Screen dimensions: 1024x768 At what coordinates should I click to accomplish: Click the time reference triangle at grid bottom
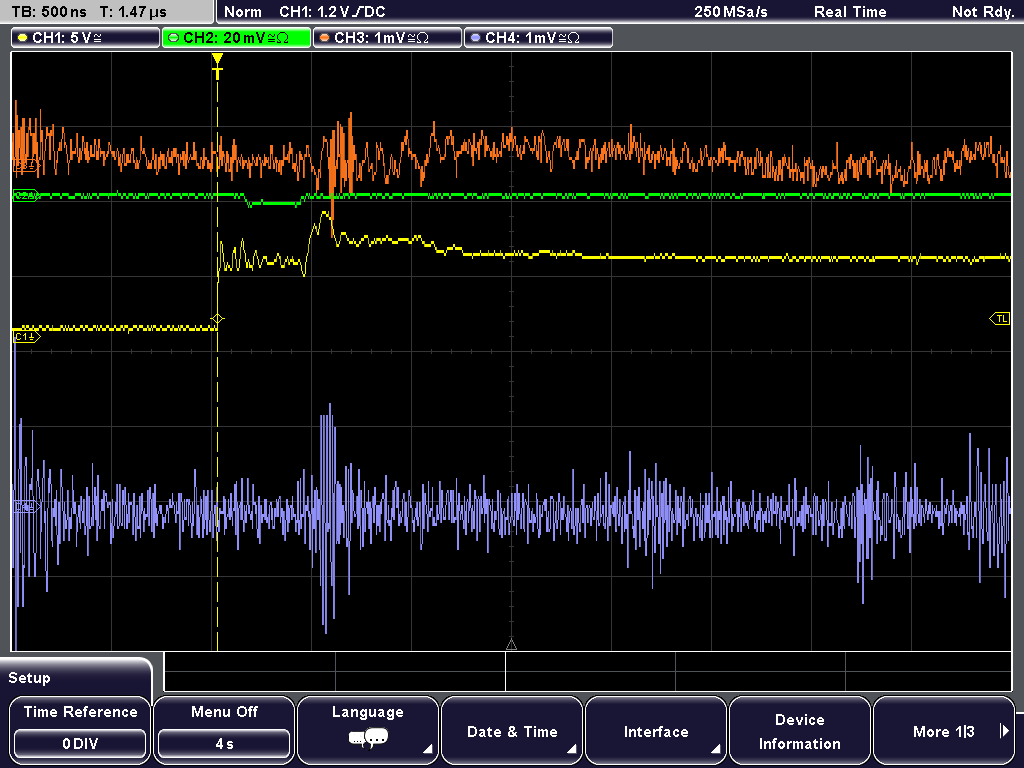tap(511, 645)
